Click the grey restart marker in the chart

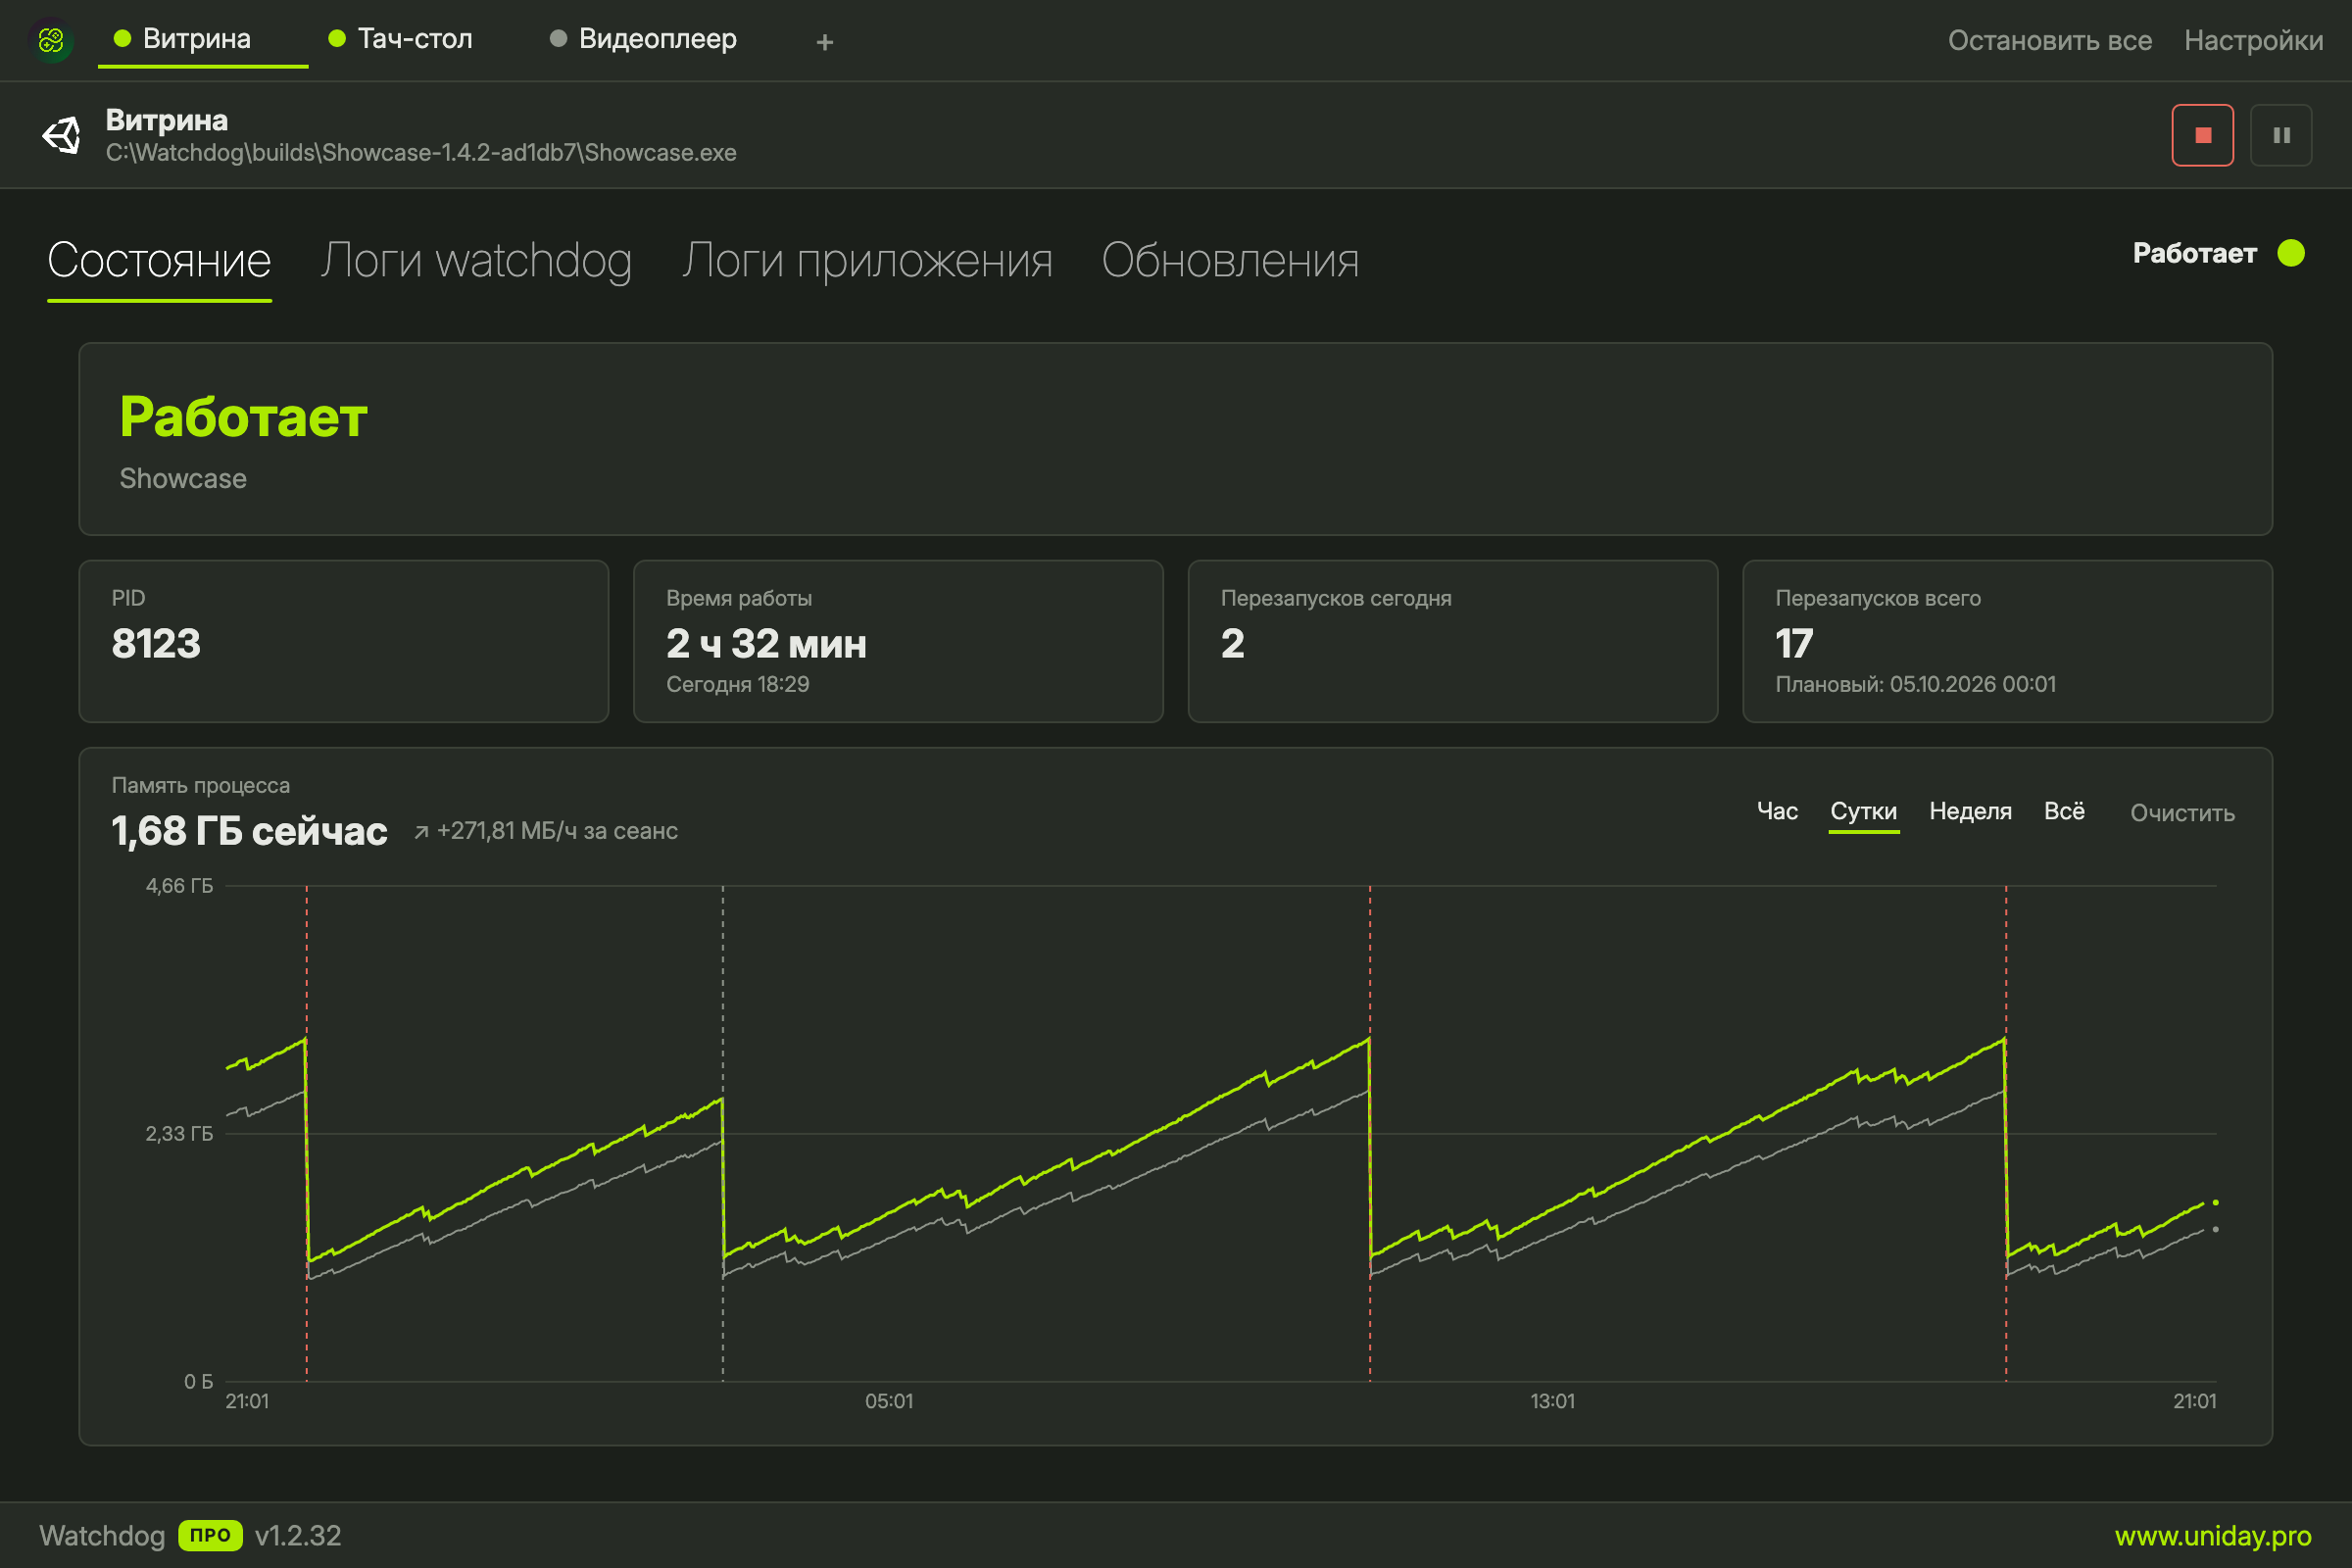[x=723, y=1132]
